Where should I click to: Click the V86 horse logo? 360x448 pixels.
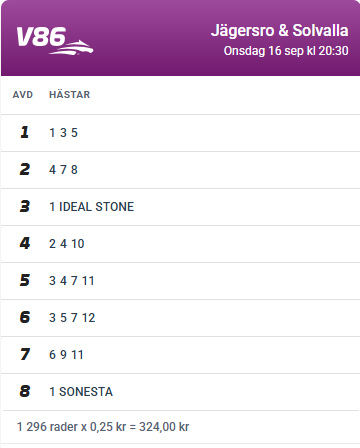tap(55, 40)
